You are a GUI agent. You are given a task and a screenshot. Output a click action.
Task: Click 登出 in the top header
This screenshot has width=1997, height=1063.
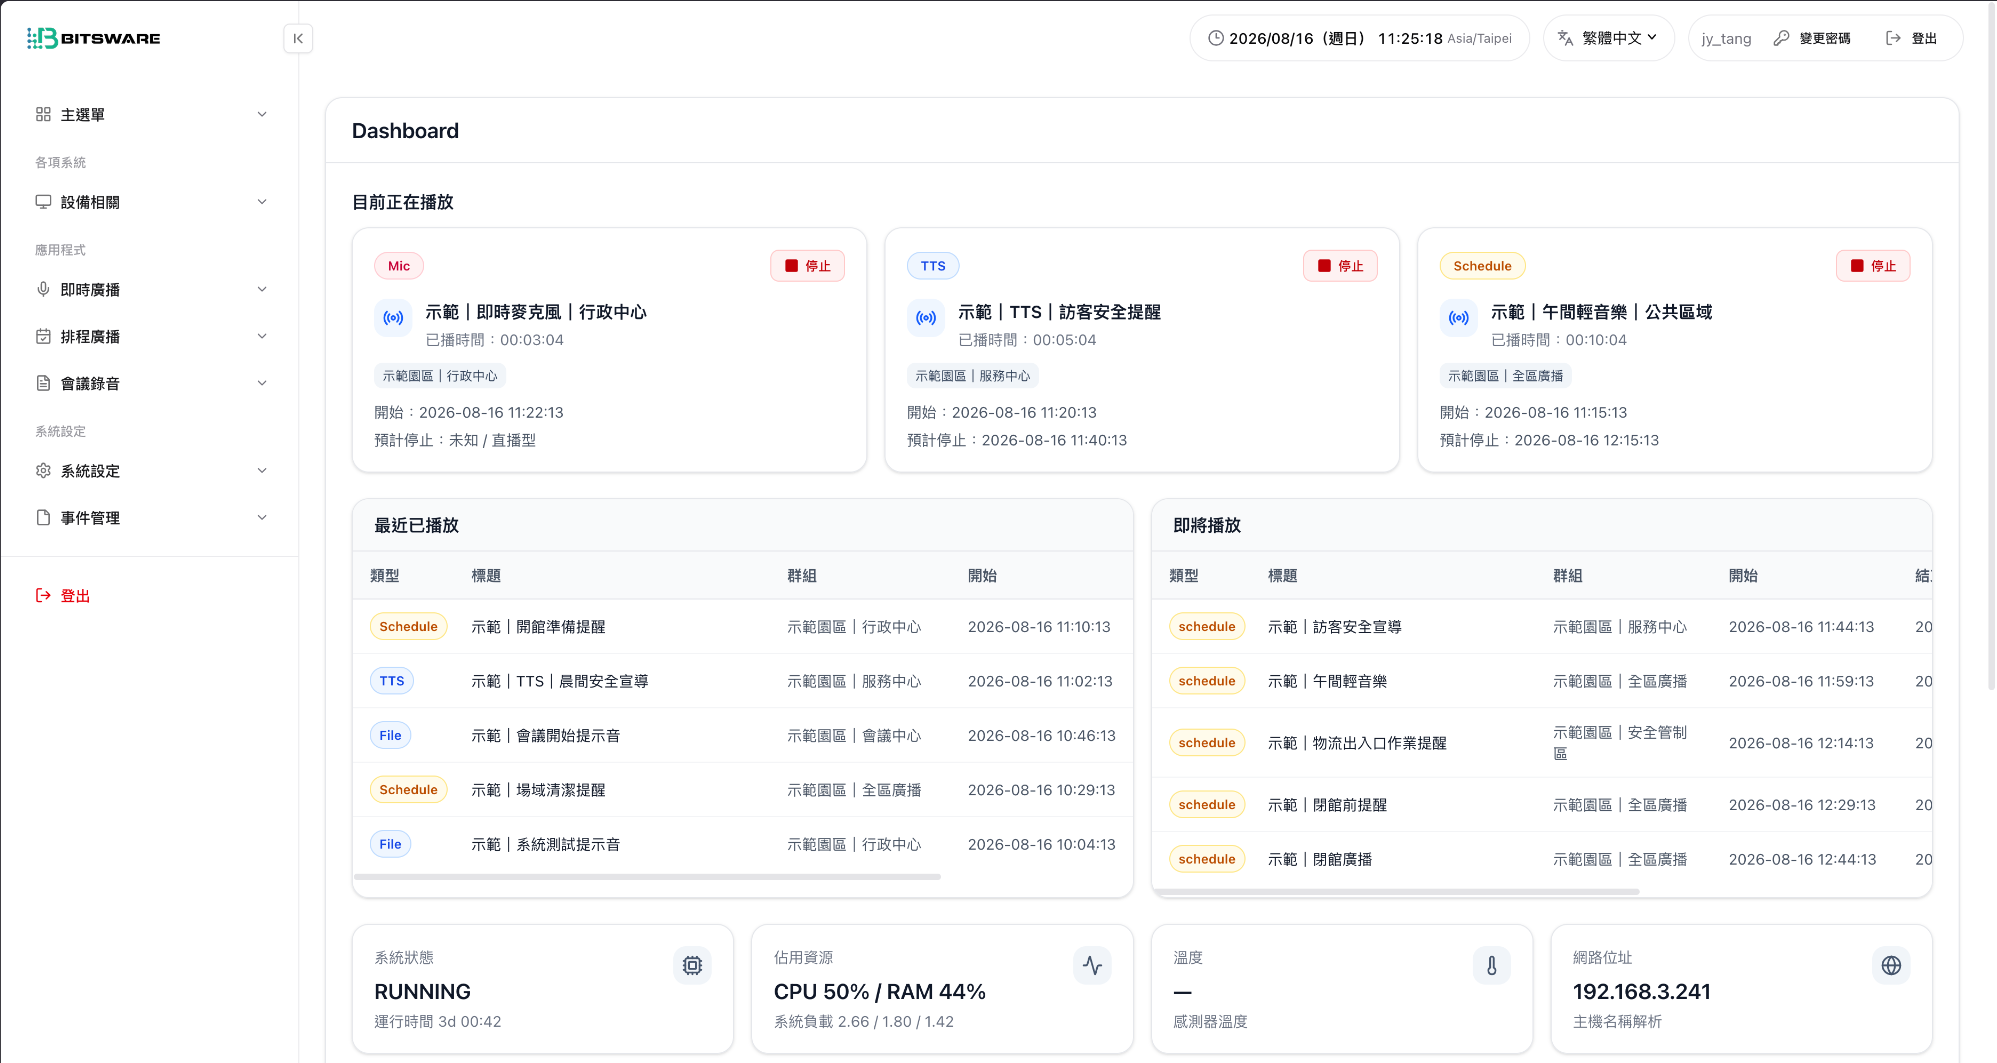(x=1911, y=38)
